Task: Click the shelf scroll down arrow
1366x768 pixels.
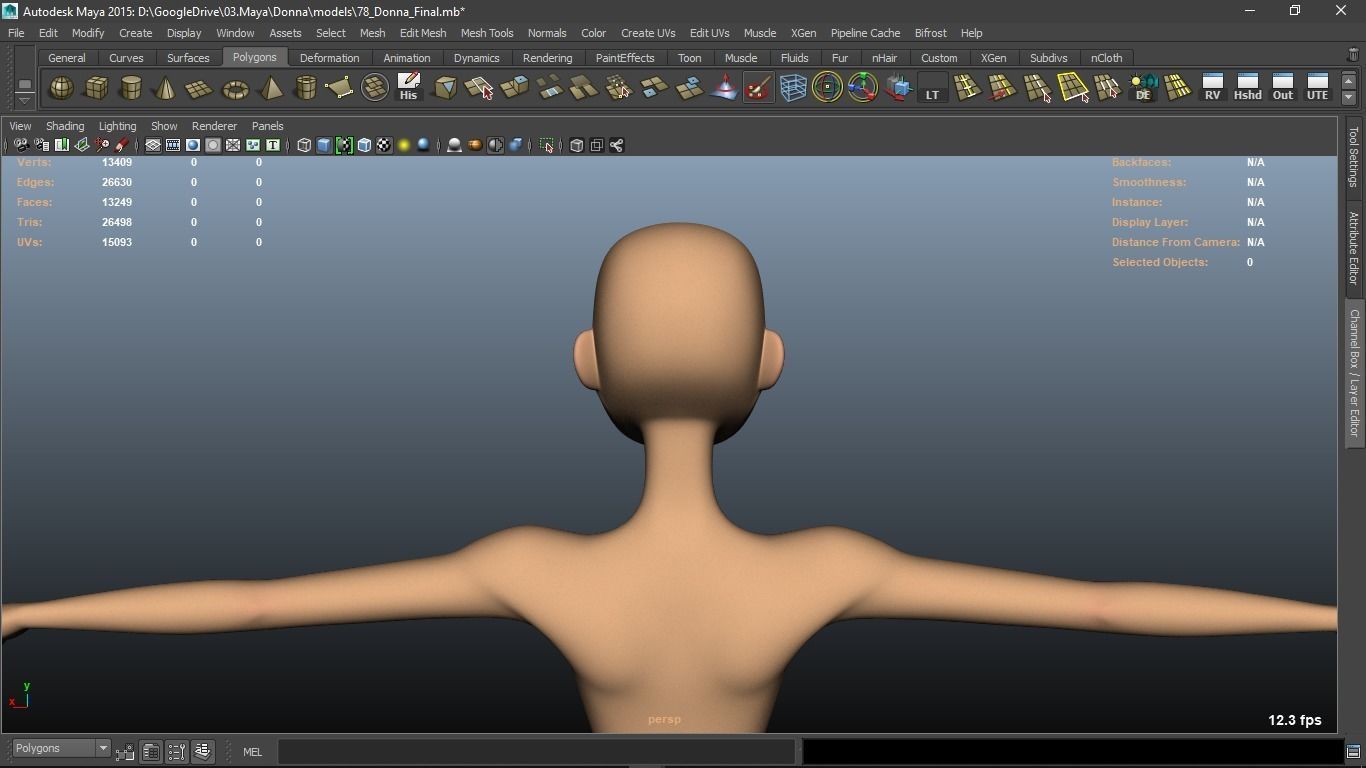Action: pos(1348,97)
